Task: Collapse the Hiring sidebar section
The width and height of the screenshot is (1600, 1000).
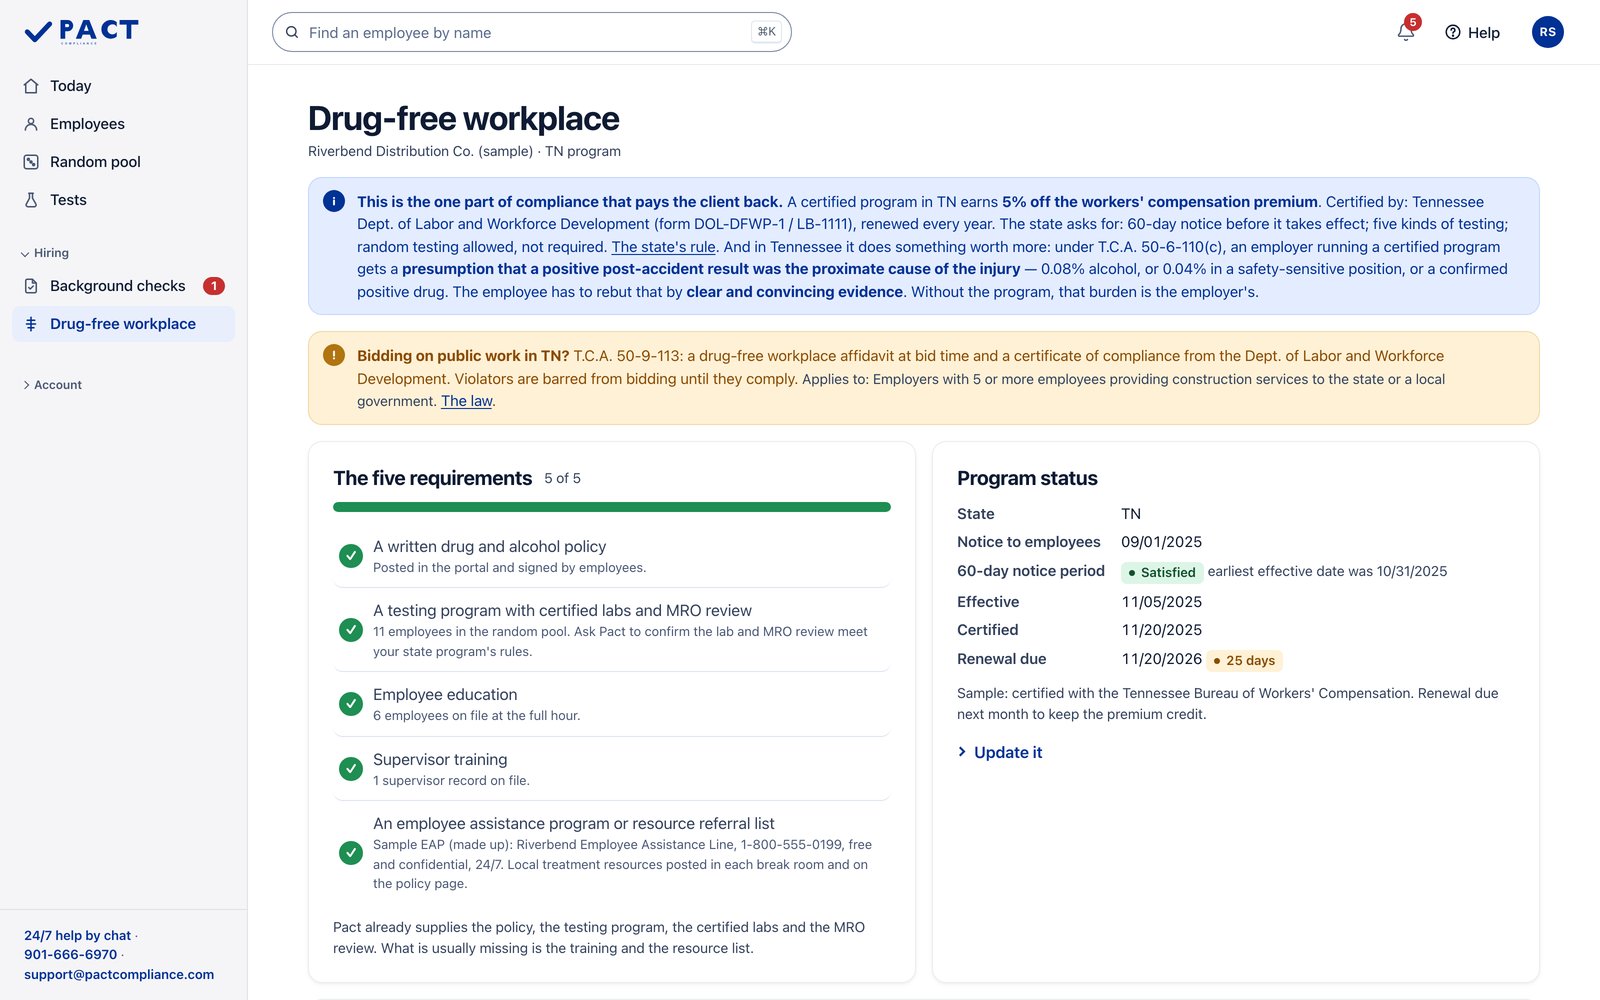Action: click(45, 253)
